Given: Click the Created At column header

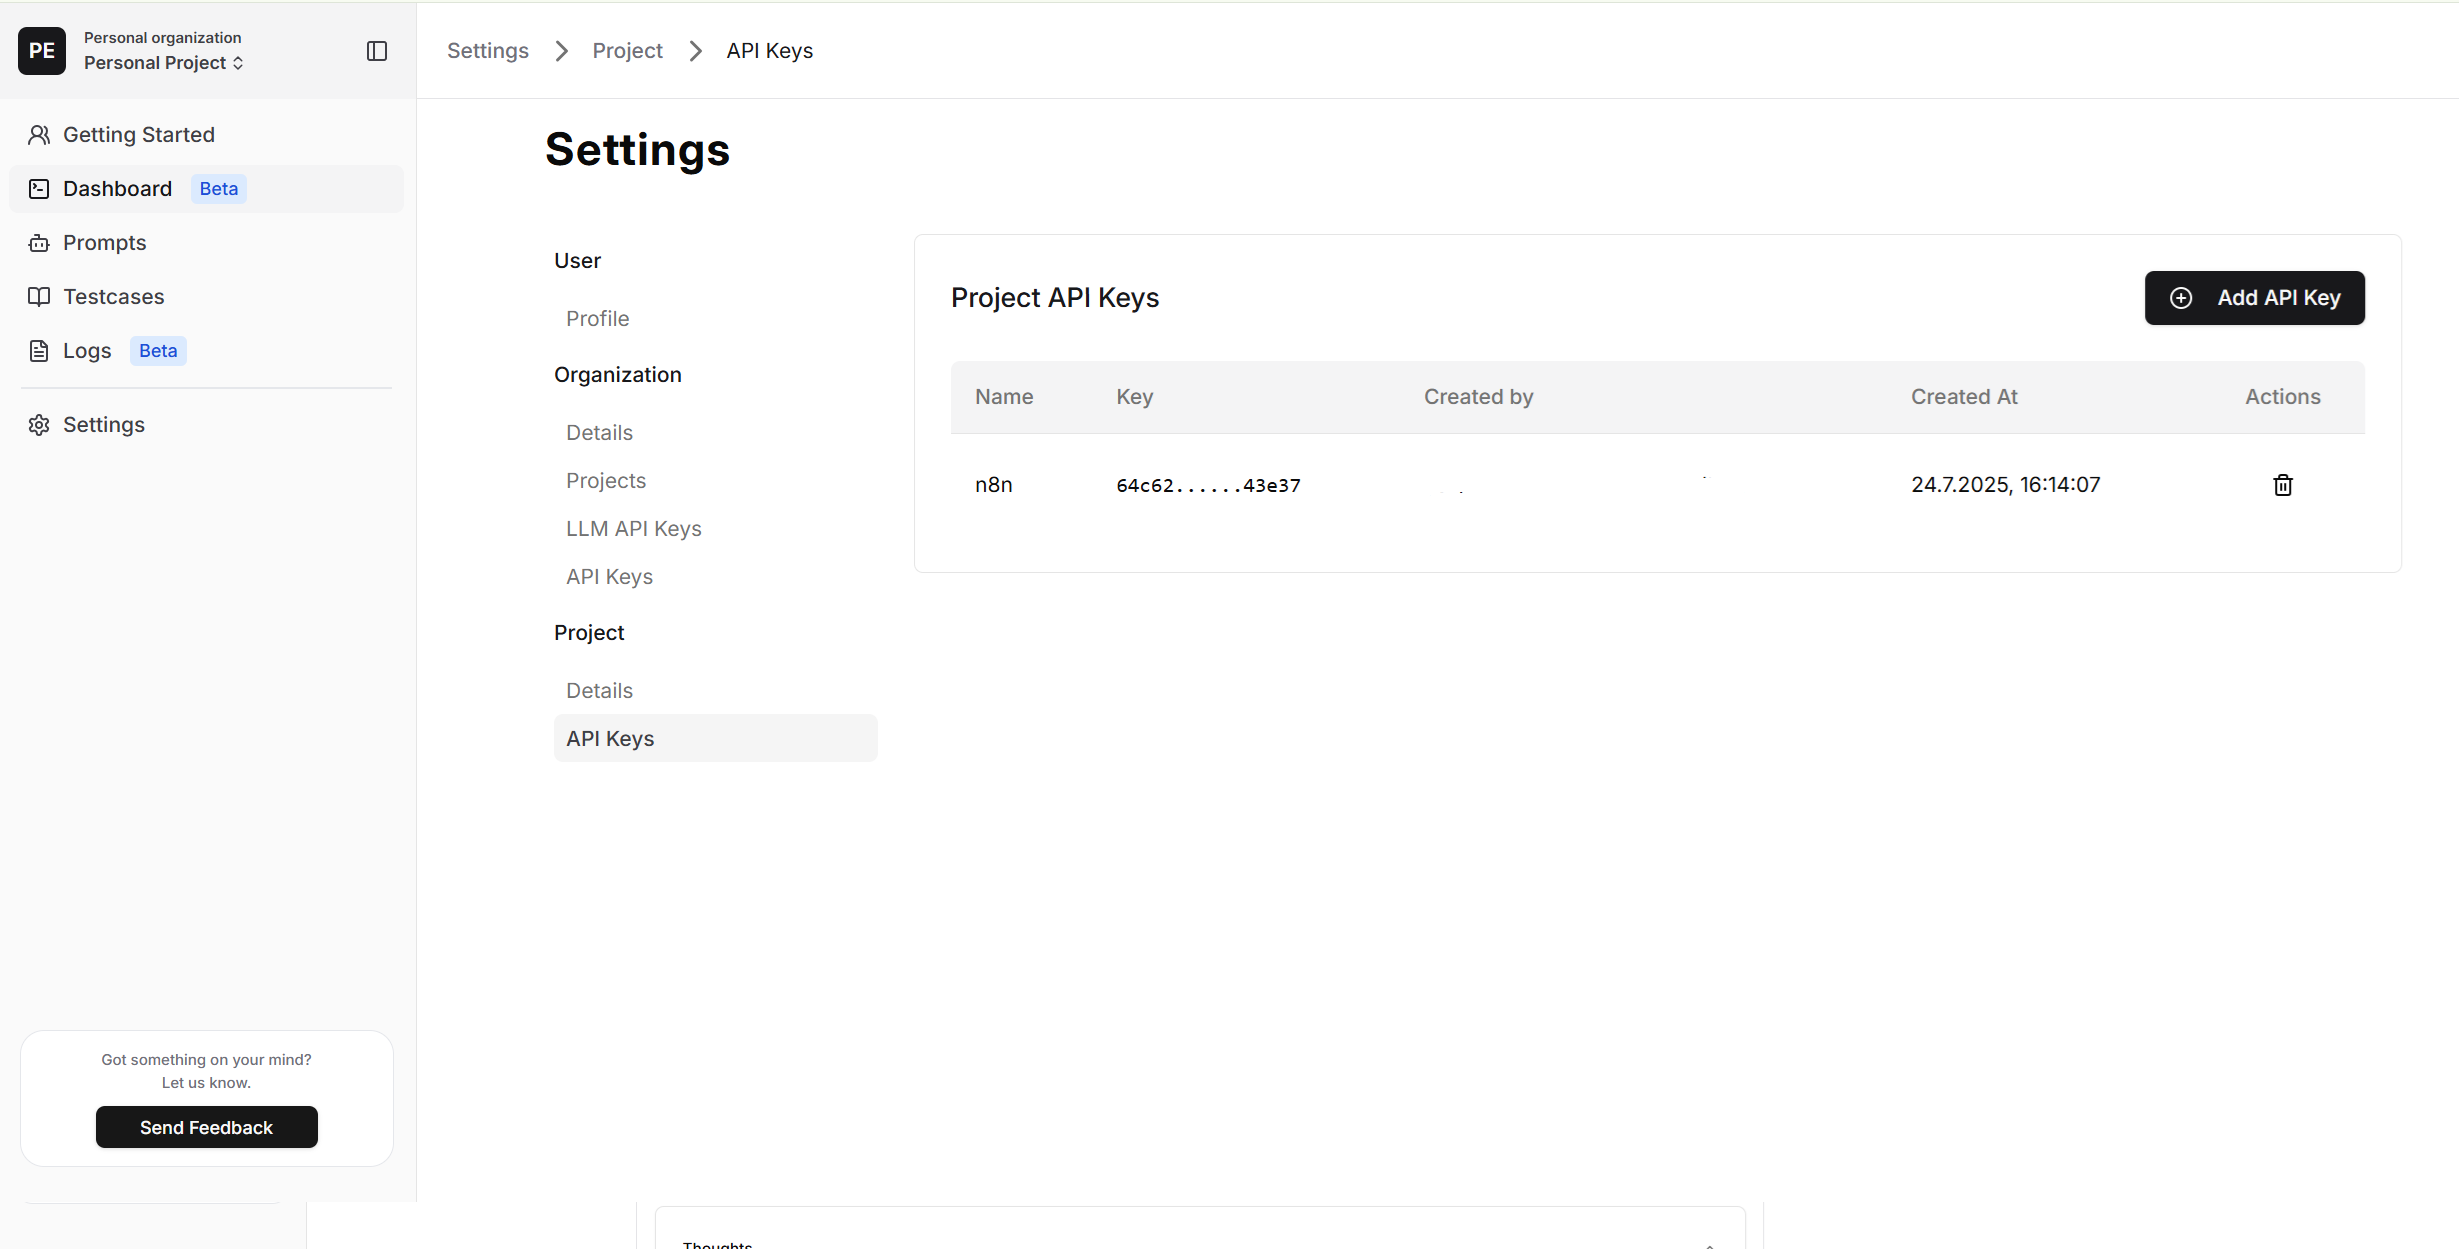Looking at the screenshot, I should coord(1964,397).
